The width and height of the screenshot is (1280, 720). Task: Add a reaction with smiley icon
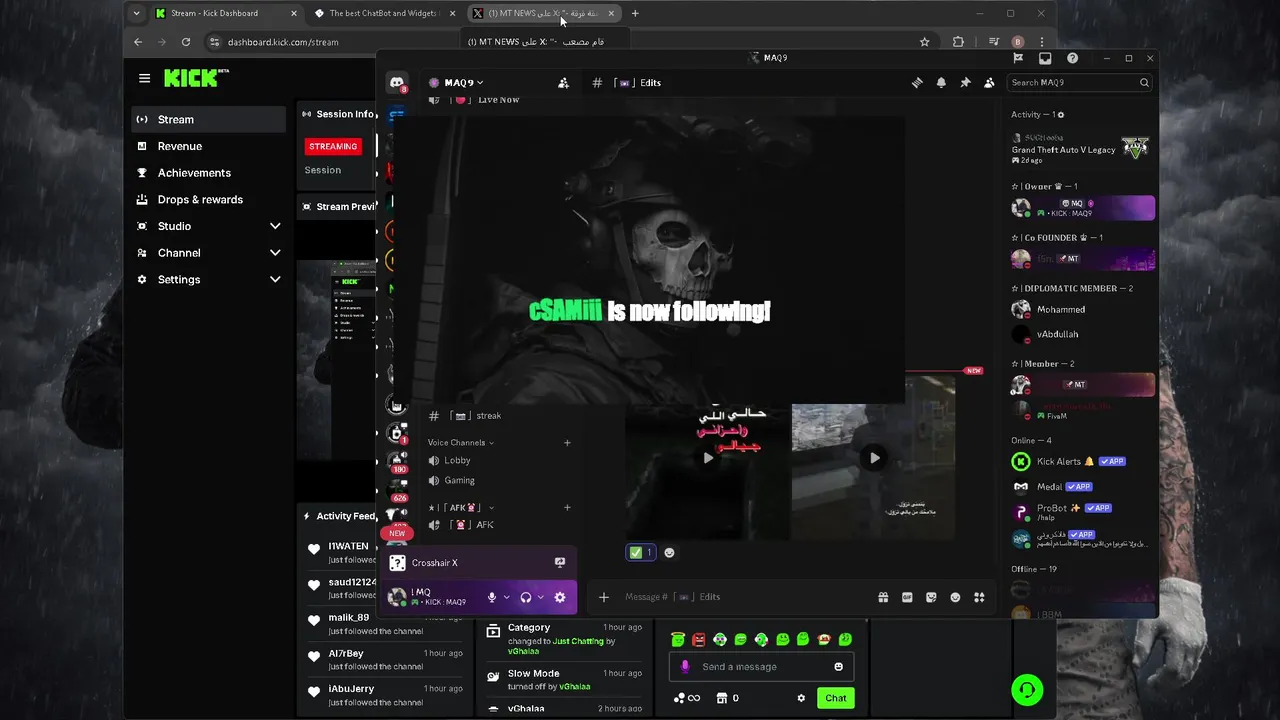669,552
